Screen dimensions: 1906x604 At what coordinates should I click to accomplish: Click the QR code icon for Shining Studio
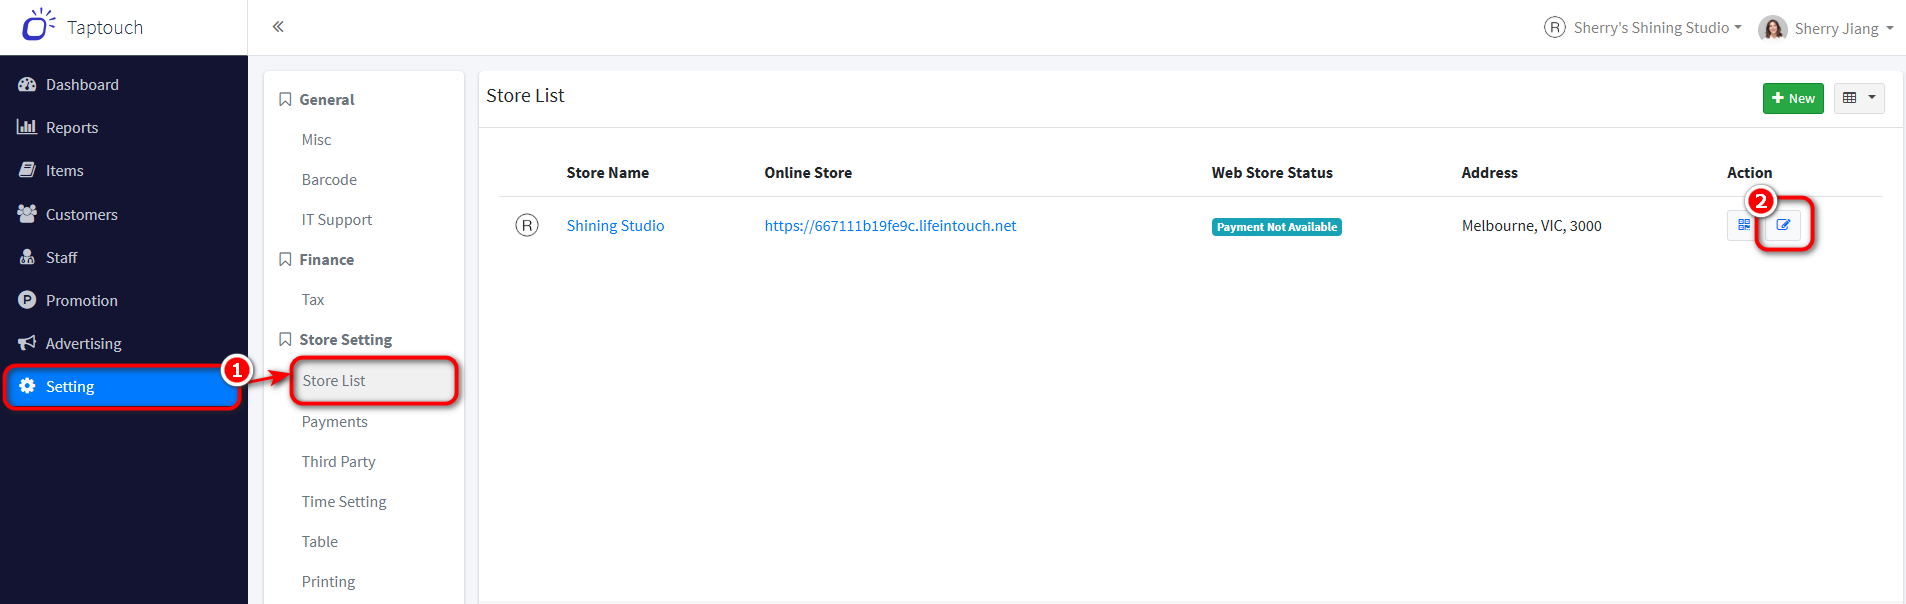pos(1743,225)
